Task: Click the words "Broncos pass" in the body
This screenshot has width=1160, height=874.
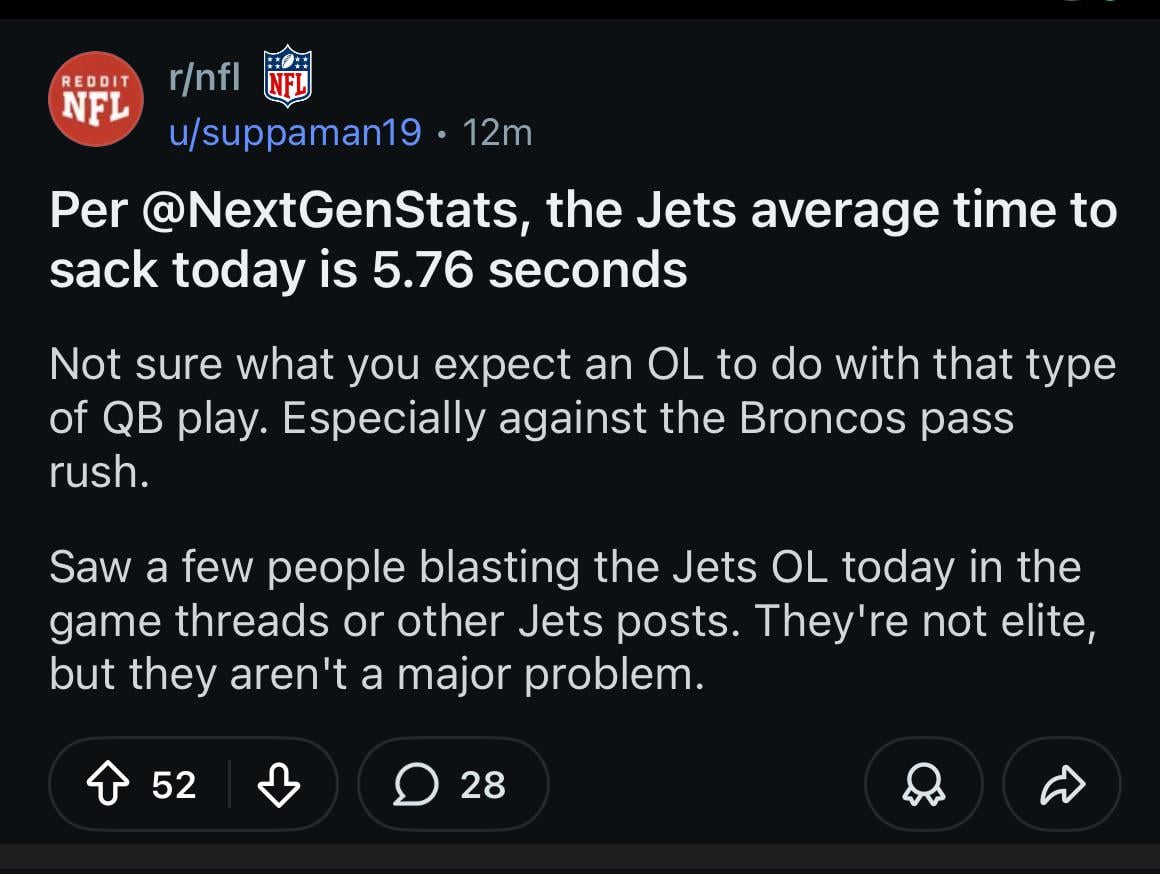Action: click(x=876, y=417)
